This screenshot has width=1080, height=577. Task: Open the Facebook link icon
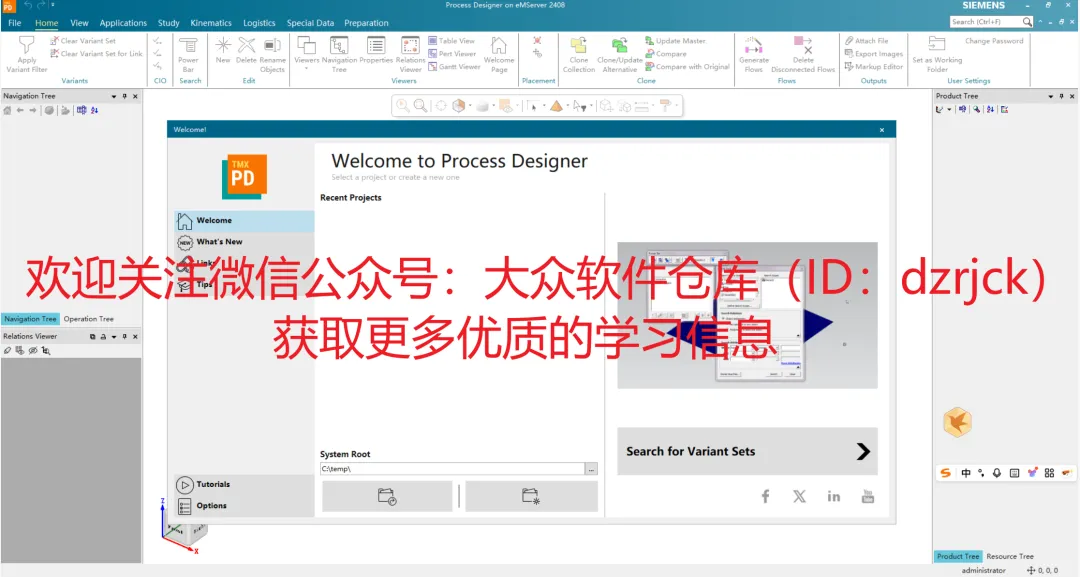765,496
